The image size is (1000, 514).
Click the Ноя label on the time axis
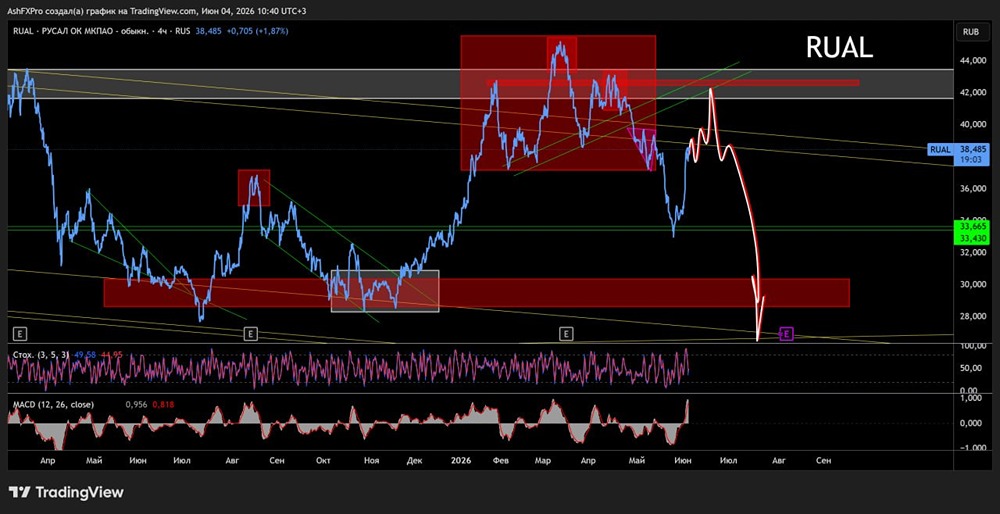[x=371, y=459]
